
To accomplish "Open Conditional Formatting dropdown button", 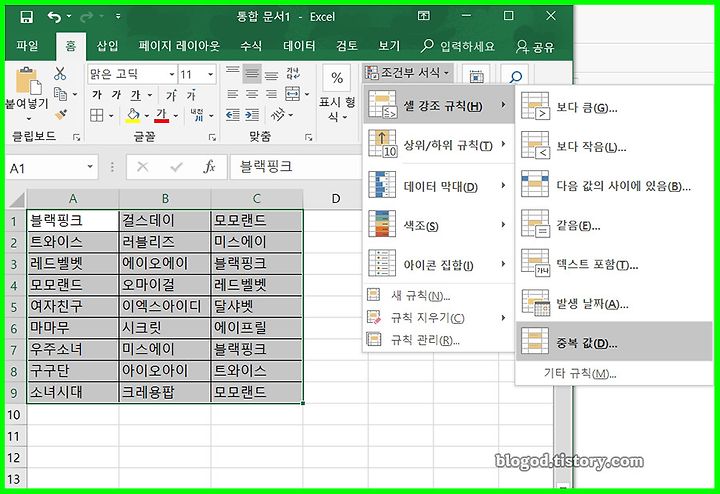I will click(x=407, y=73).
